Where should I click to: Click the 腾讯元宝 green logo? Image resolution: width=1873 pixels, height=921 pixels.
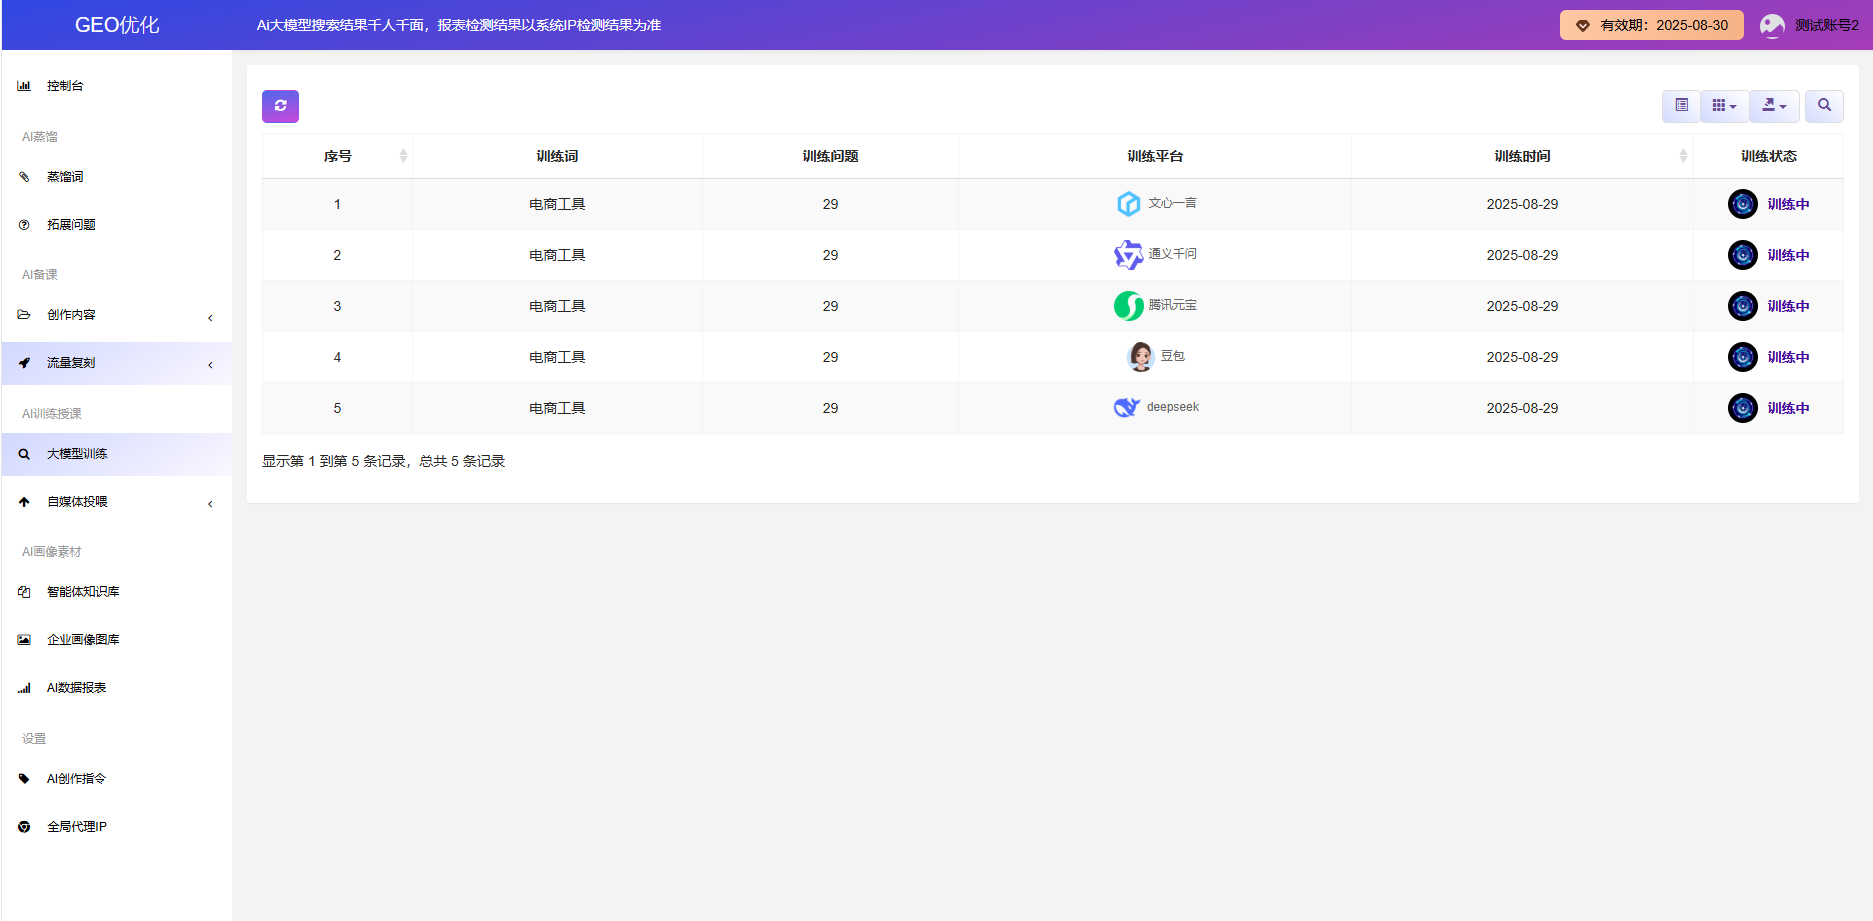click(1128, 306)
